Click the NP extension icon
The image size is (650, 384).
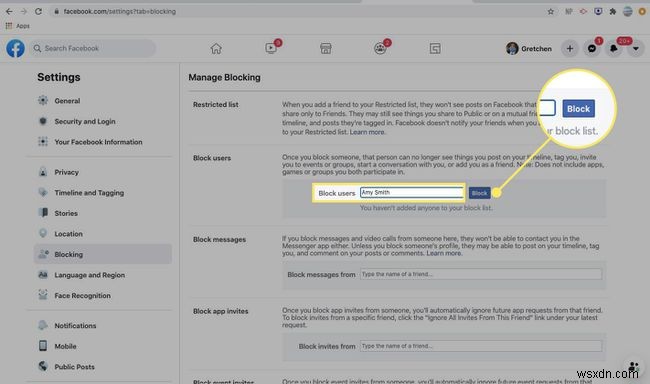pos(568,12)
